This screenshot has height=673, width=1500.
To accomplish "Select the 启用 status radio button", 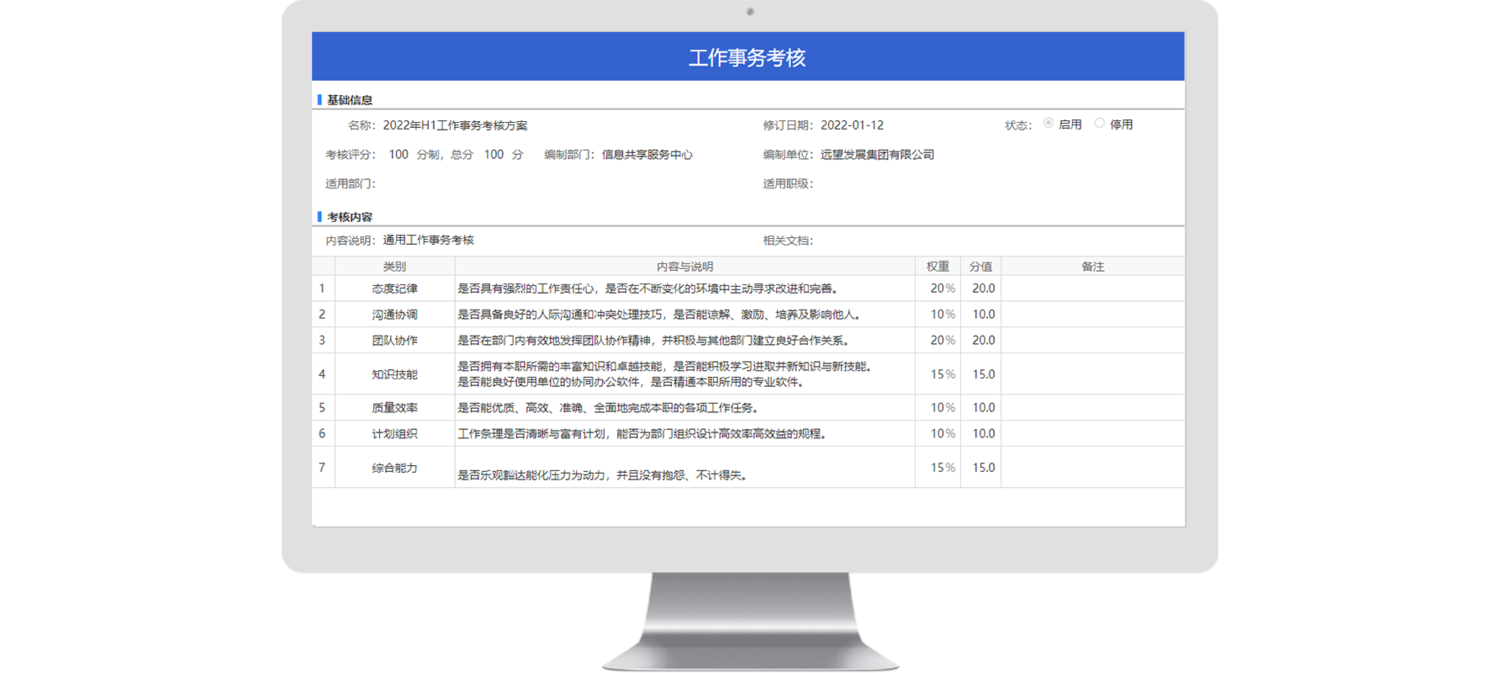I will coord(1048,124).
